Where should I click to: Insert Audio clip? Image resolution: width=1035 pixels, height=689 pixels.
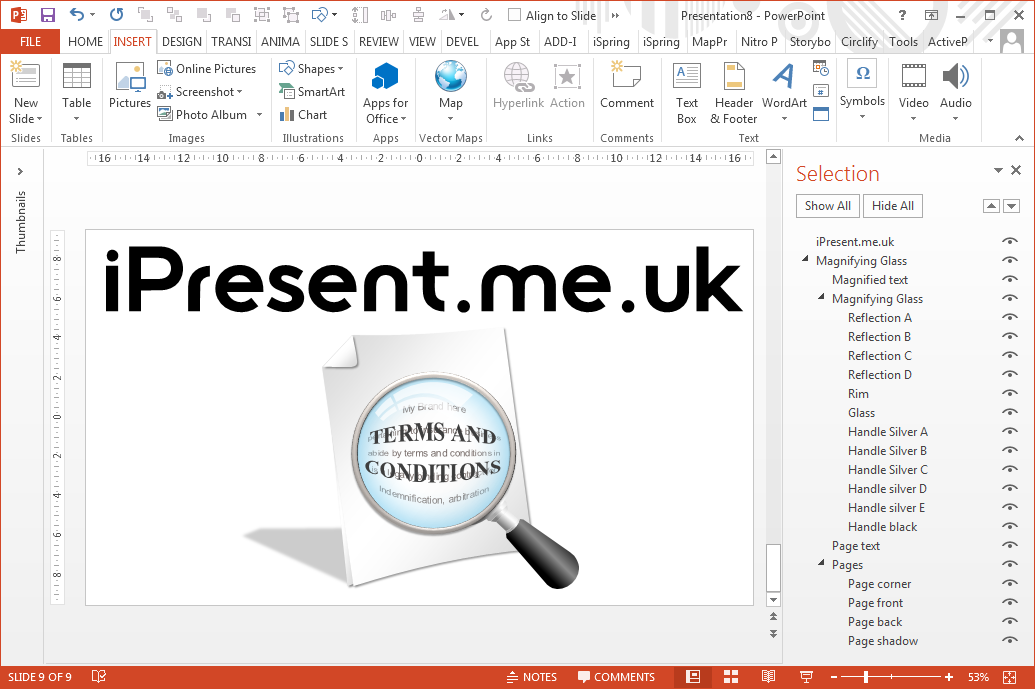(956, 92)
